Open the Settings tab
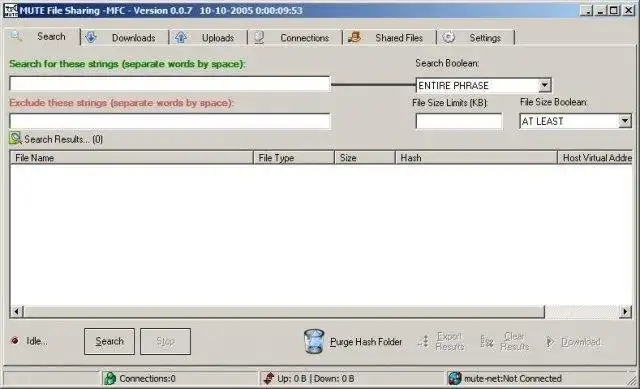Image resolution: width=640 pixels, height=389 pixels. pos(476,38)
